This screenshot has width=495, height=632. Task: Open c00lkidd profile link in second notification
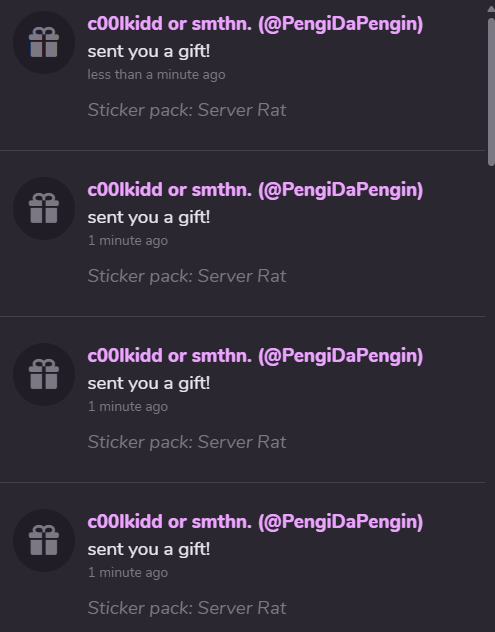(x=255, y=190)
